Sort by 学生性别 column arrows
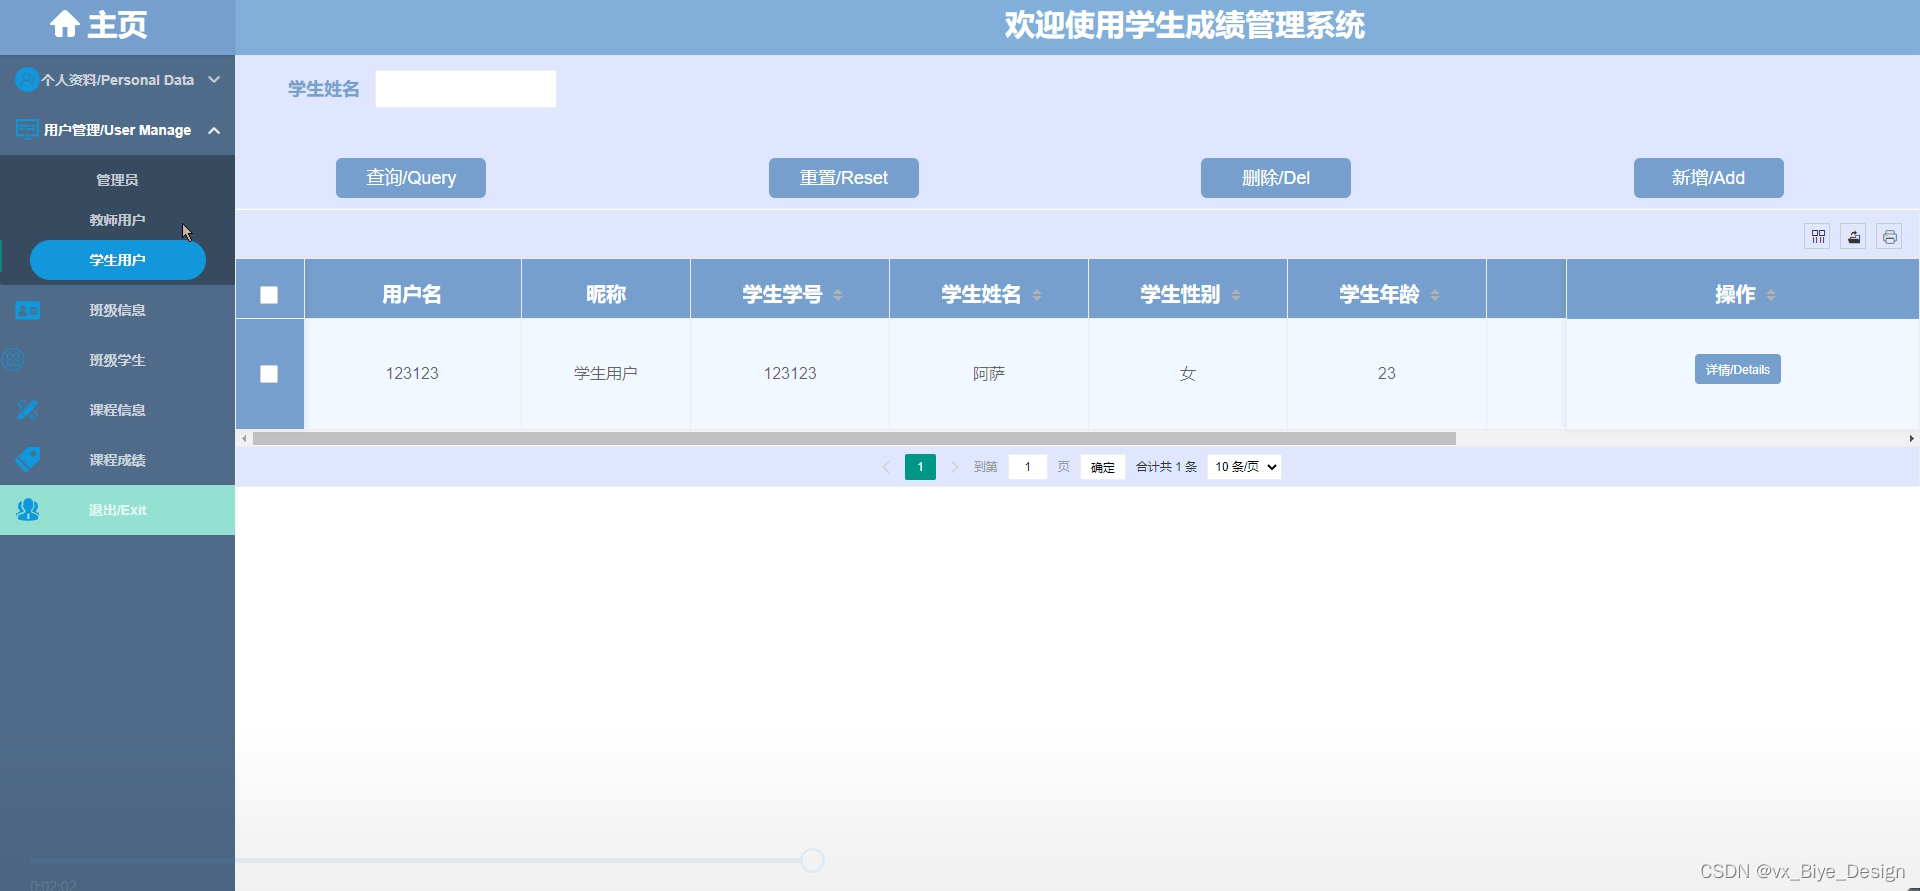The height and width of the screenshot is (891, 1920). coord(1236,295)
